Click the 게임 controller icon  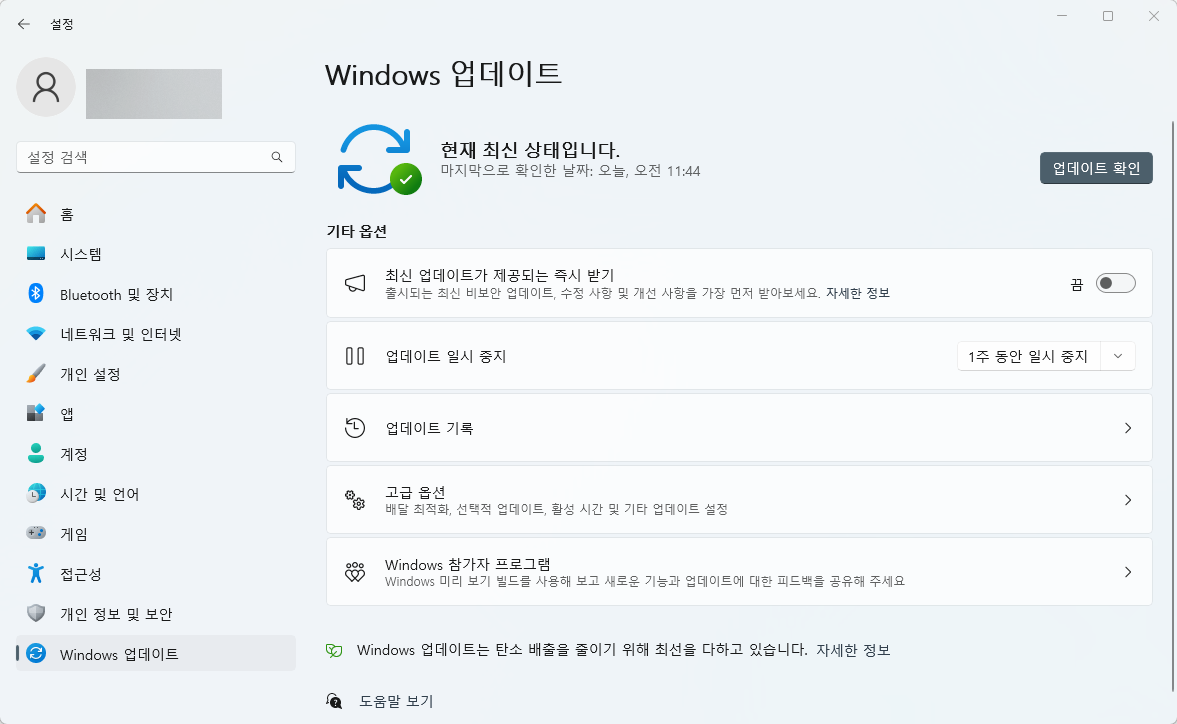pos(36,533)
